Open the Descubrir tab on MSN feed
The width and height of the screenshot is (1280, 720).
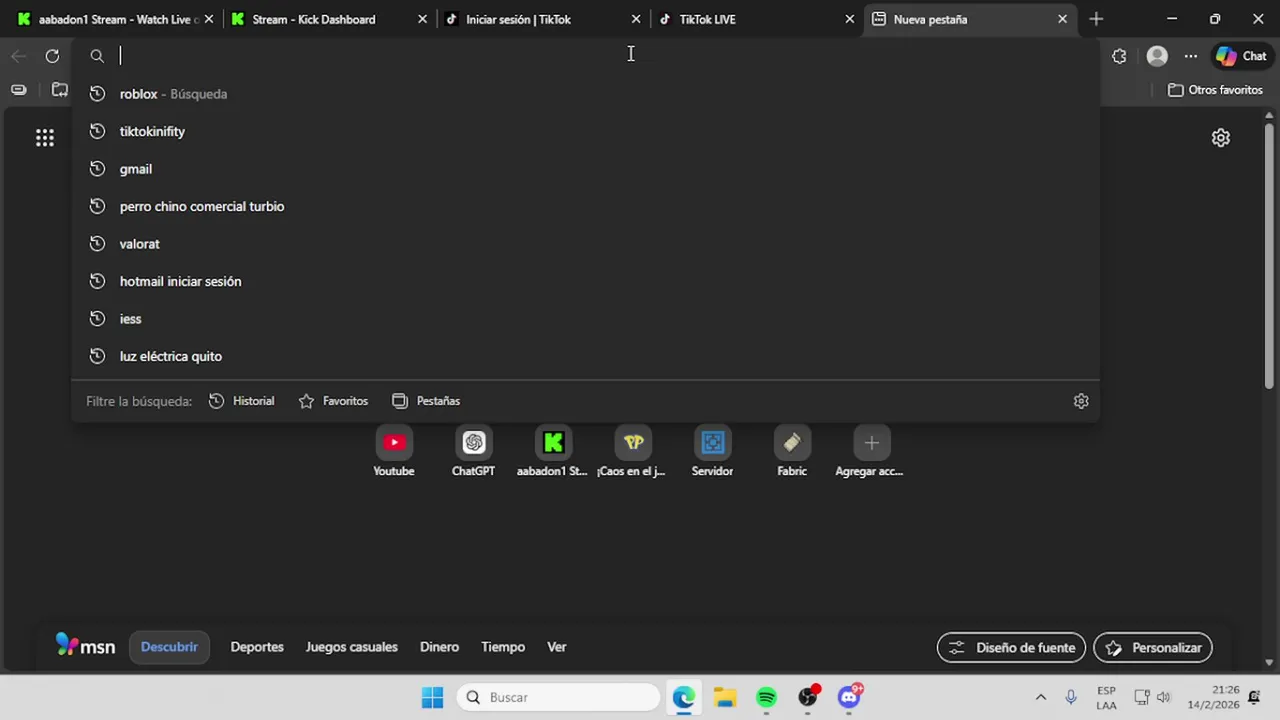tap(169, 647)
